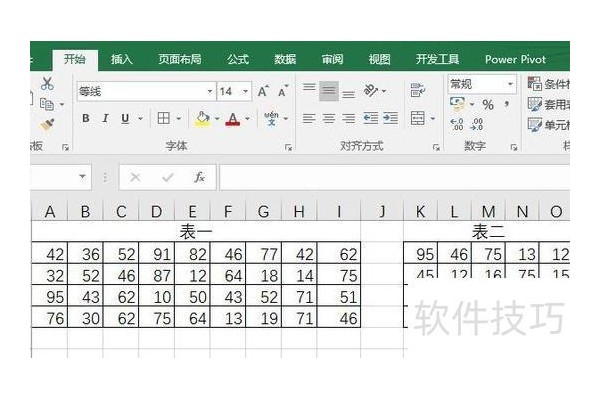Open the 视图 tab

[x=379, y=59]
